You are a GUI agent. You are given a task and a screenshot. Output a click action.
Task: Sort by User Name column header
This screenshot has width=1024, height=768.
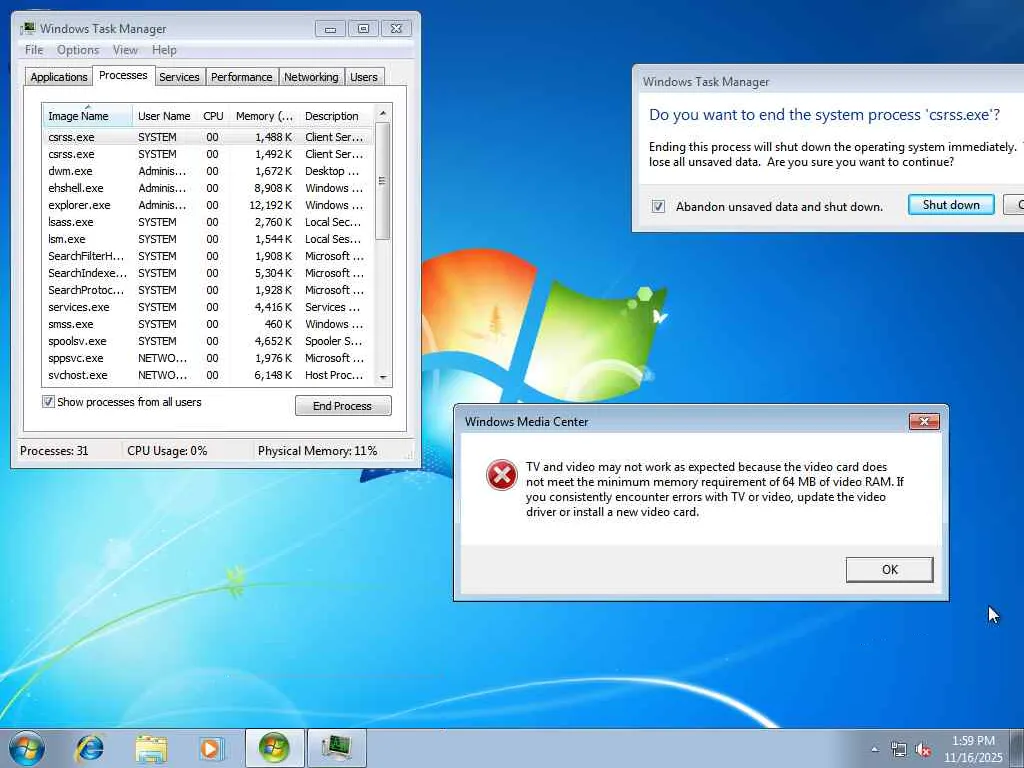(x=164, y=116)
